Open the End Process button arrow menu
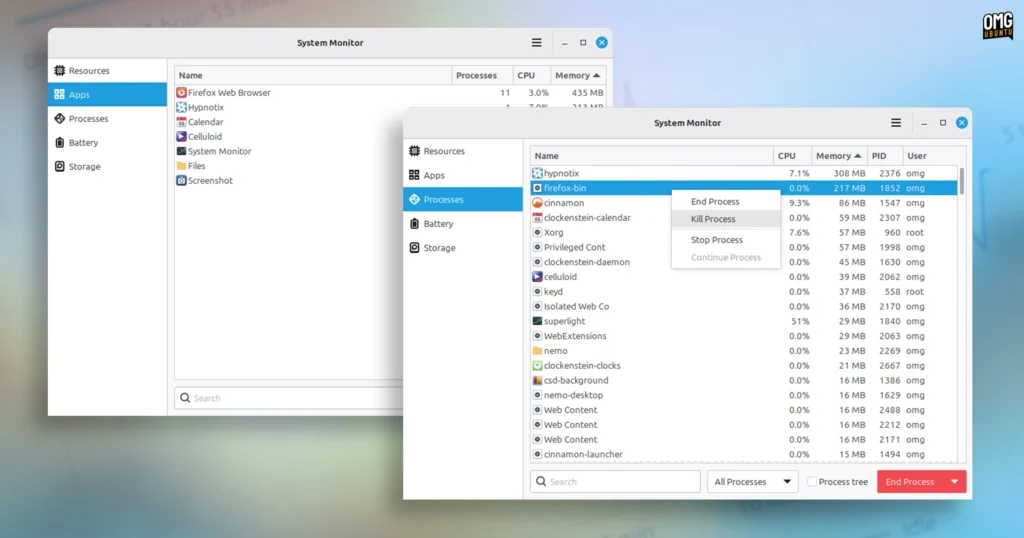Viewport: 1024px width, 538px height. point(955,482)
